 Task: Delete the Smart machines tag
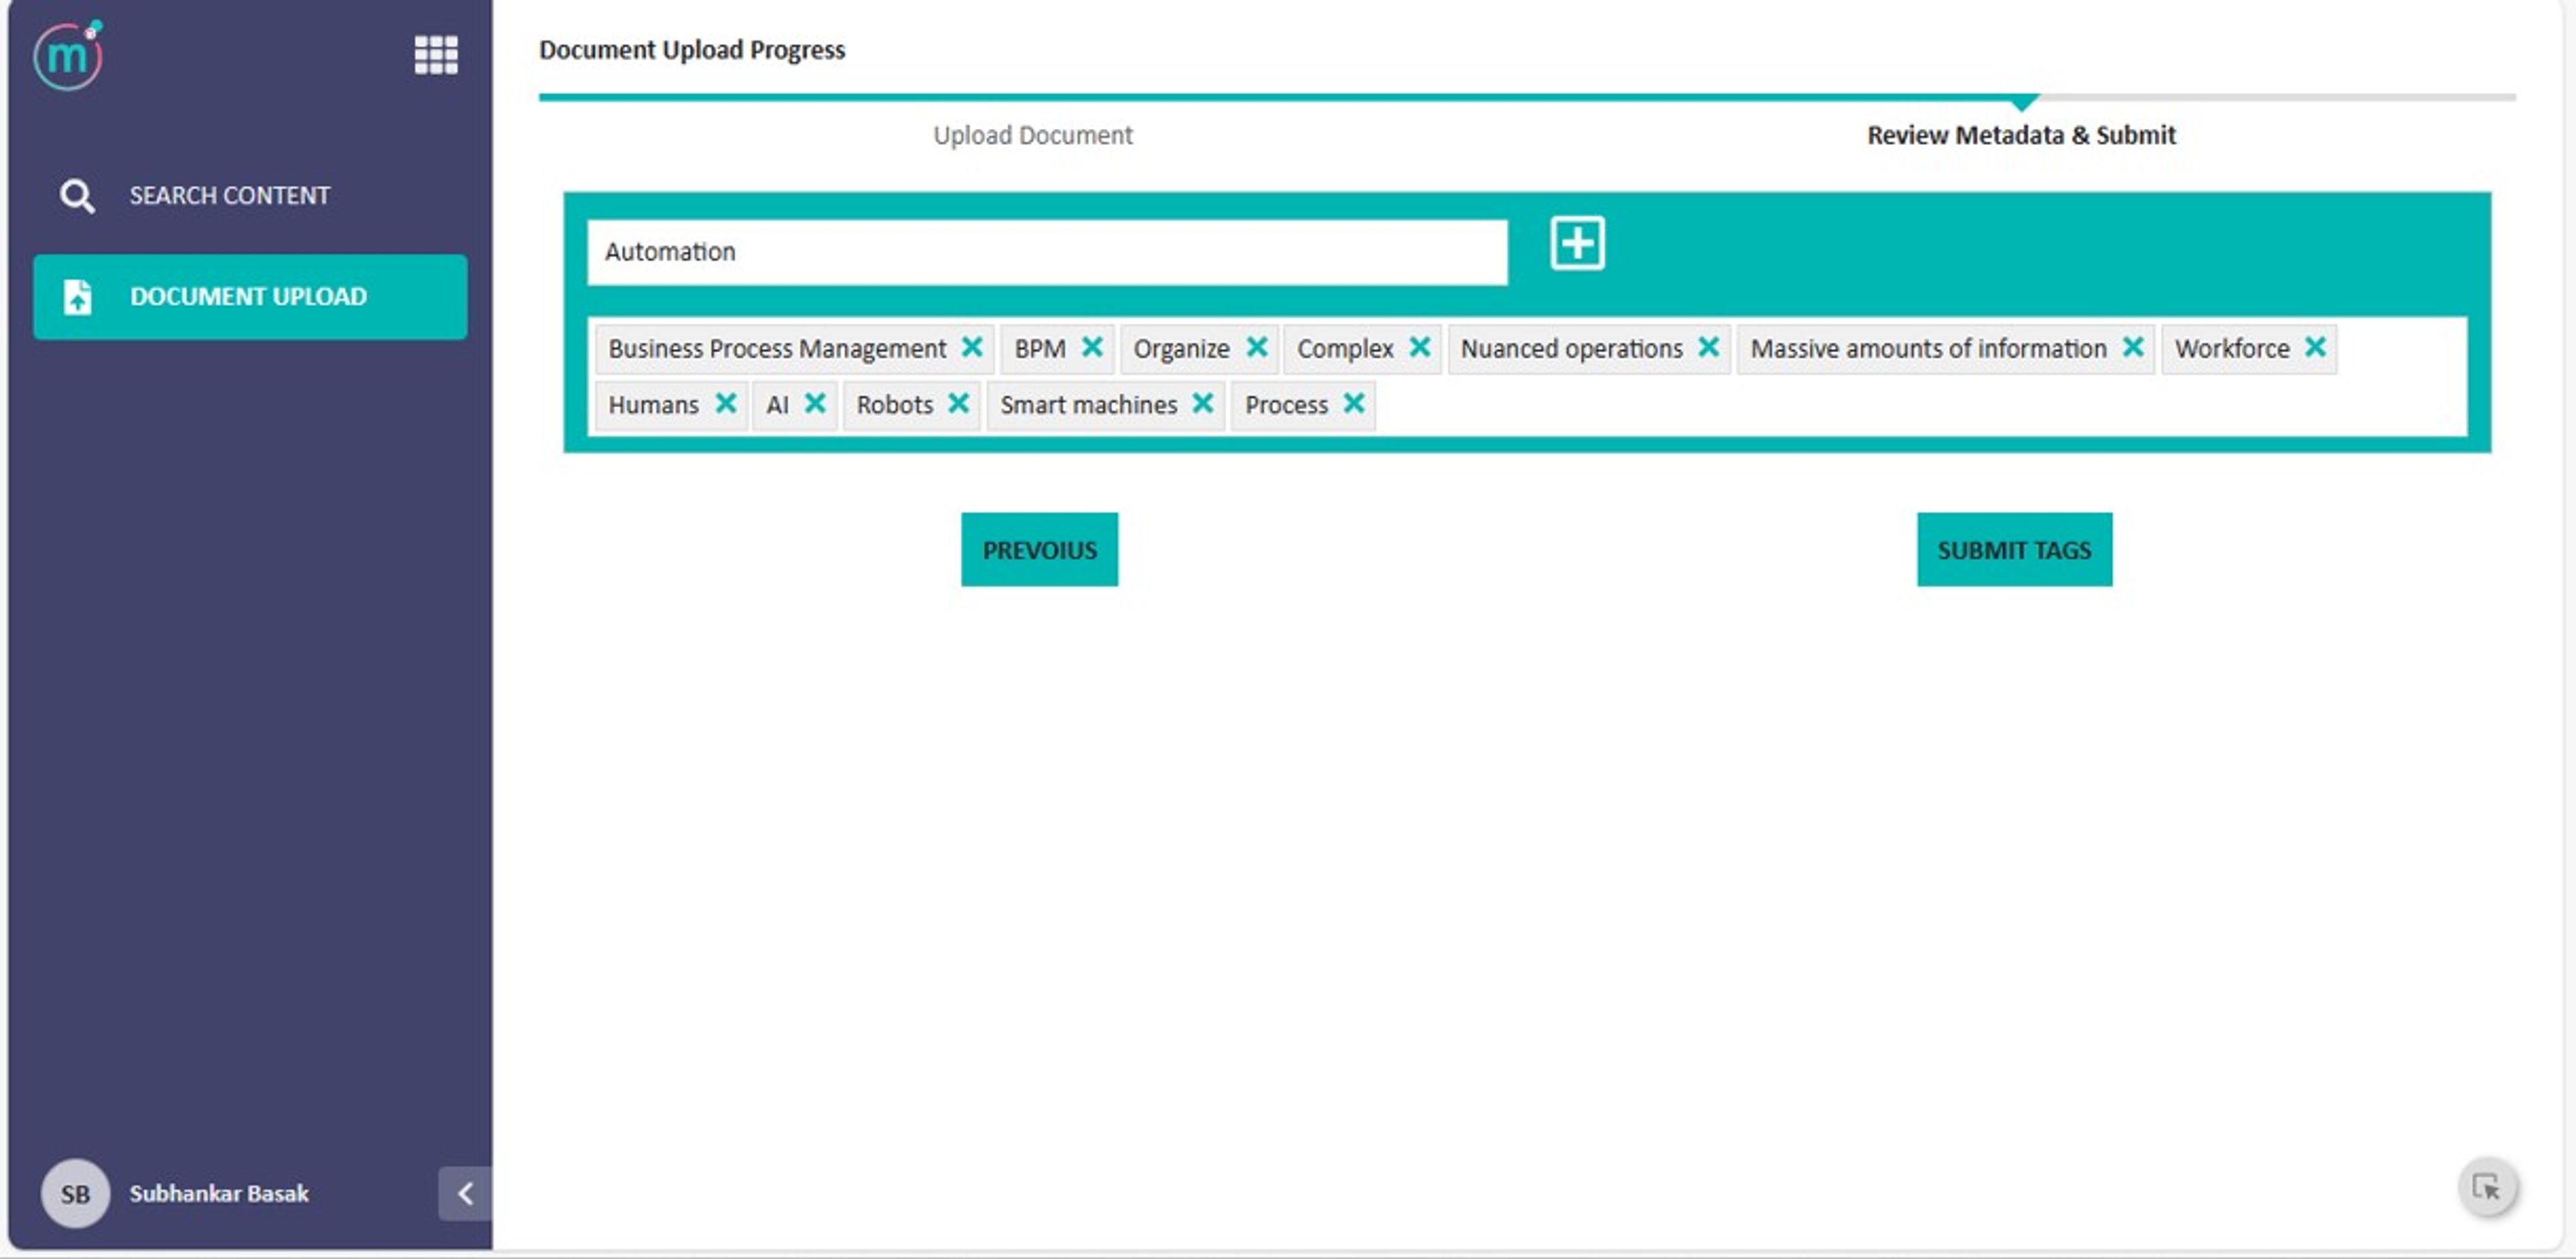pos(1202,403)
